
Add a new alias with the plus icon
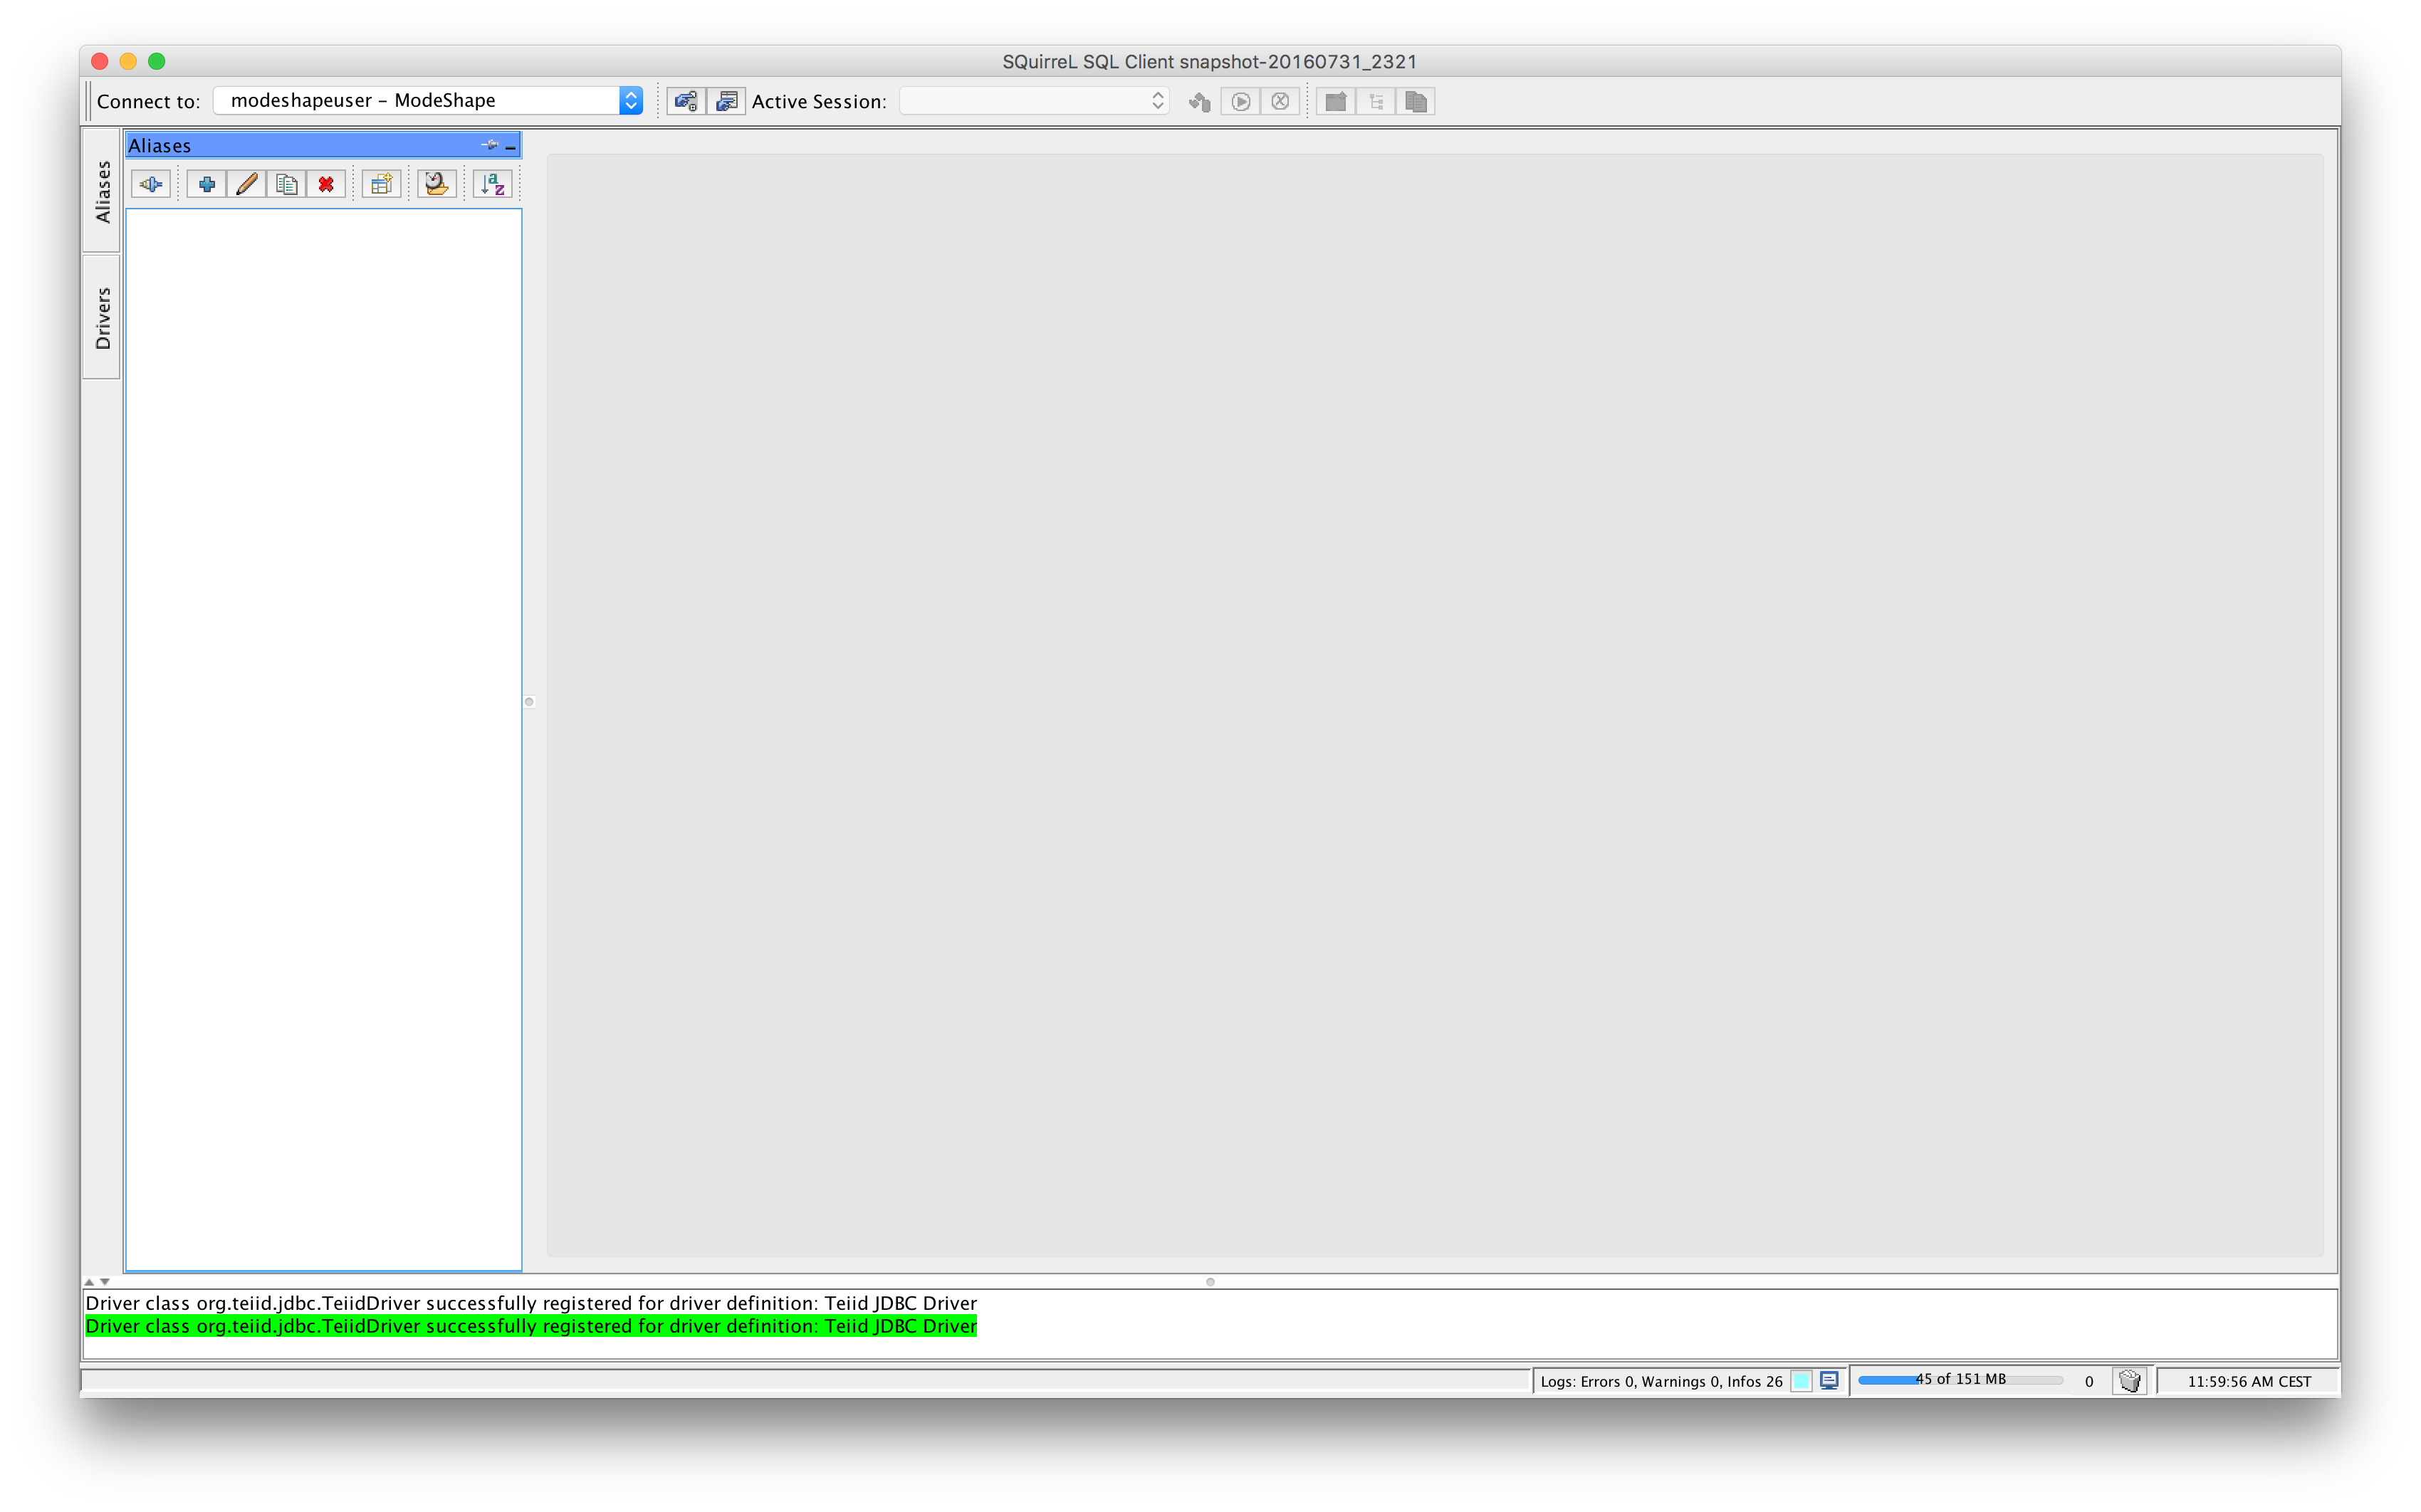click(207, 183)
